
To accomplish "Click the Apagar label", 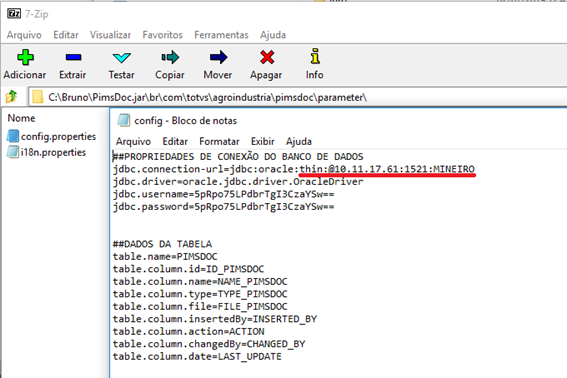I will coord(266,75).
